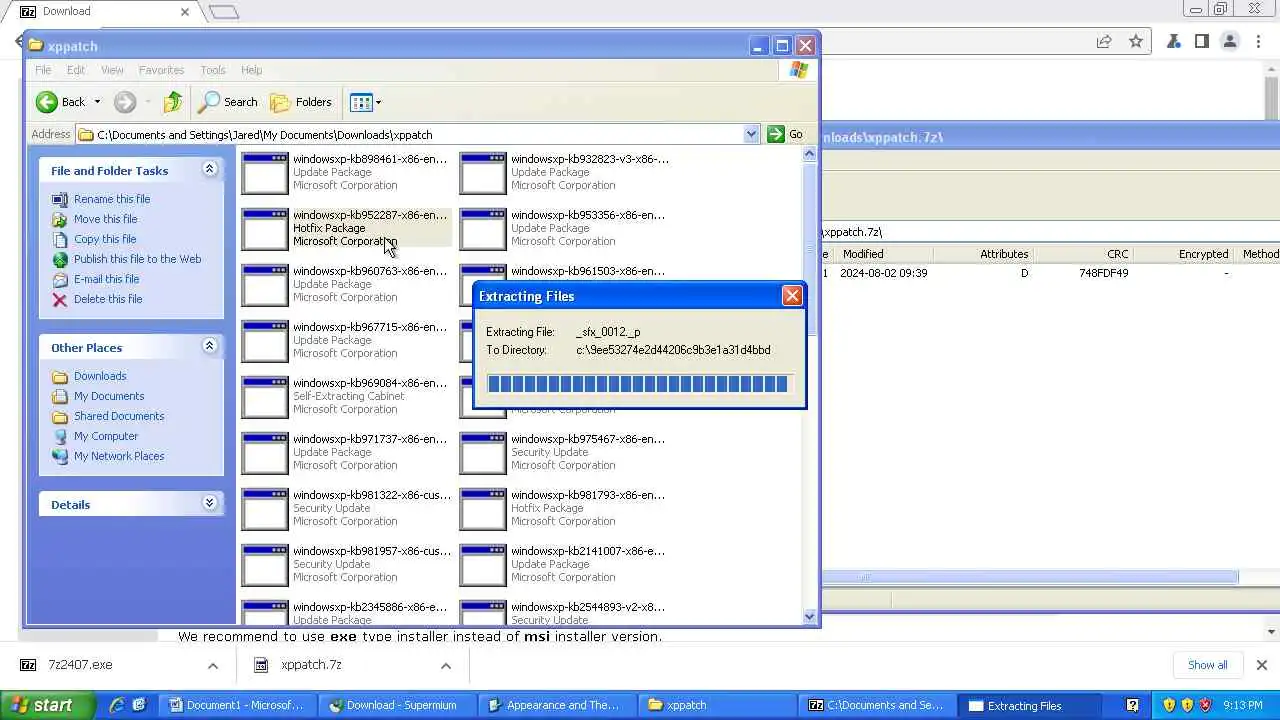Select windowsxp-kb932823-v3 file icon
Image resolution: width=1280 pixels, height=720 pixels.
click(483, 173)
